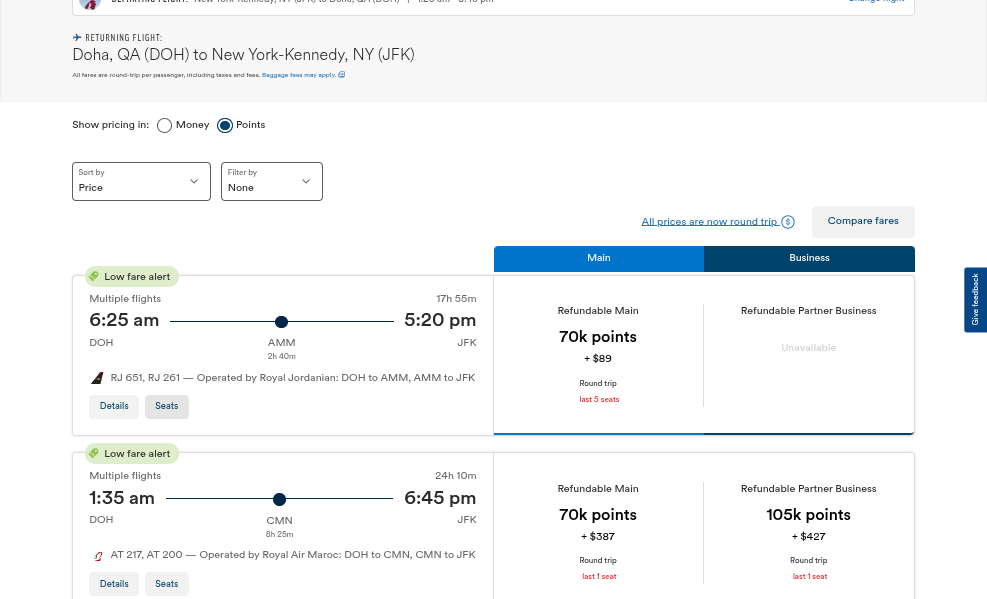Open Seats for the Royal Jordanian flight

[x=167, y=406]
